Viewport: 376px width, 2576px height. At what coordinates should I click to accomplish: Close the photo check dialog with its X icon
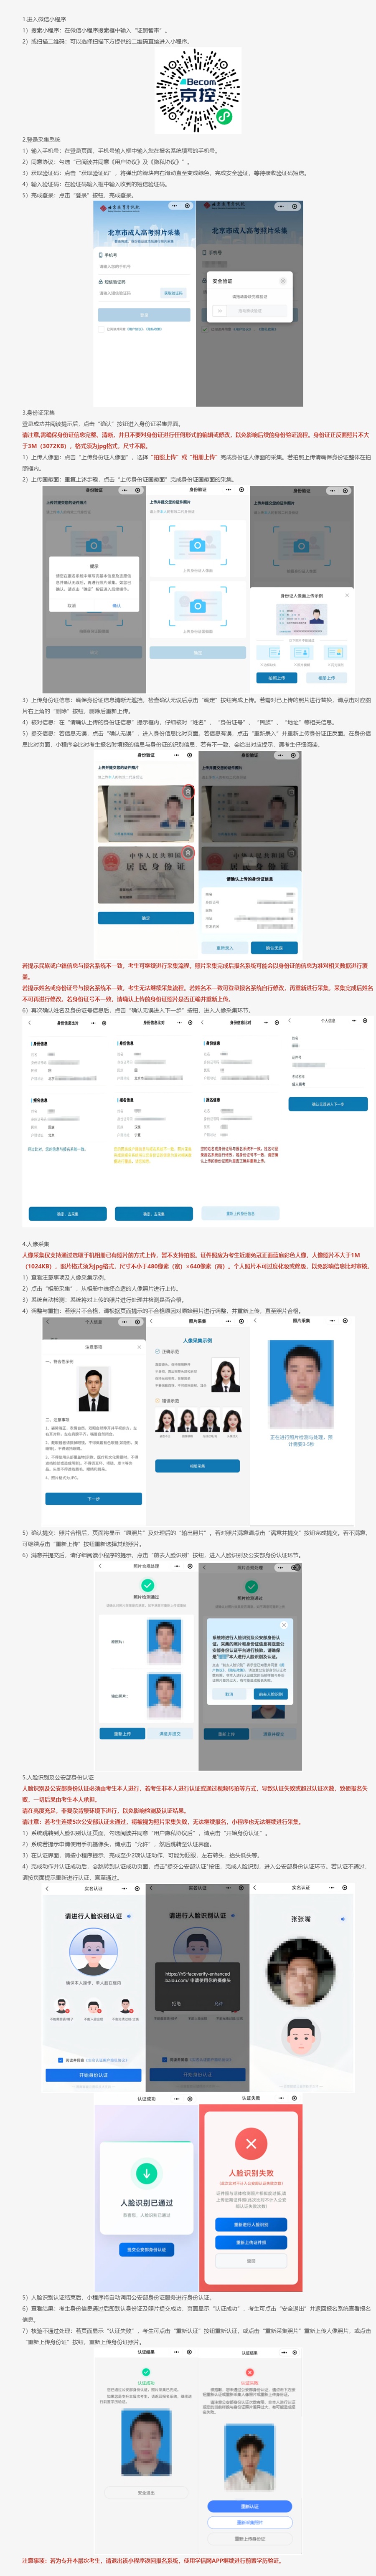[284, 1625]
